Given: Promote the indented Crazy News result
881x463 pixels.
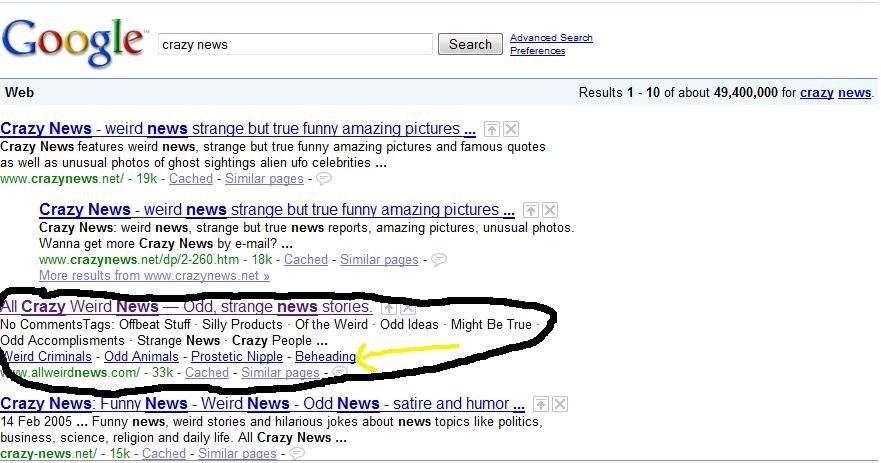Looking at the screenshot, I should (x=530, y=210).
